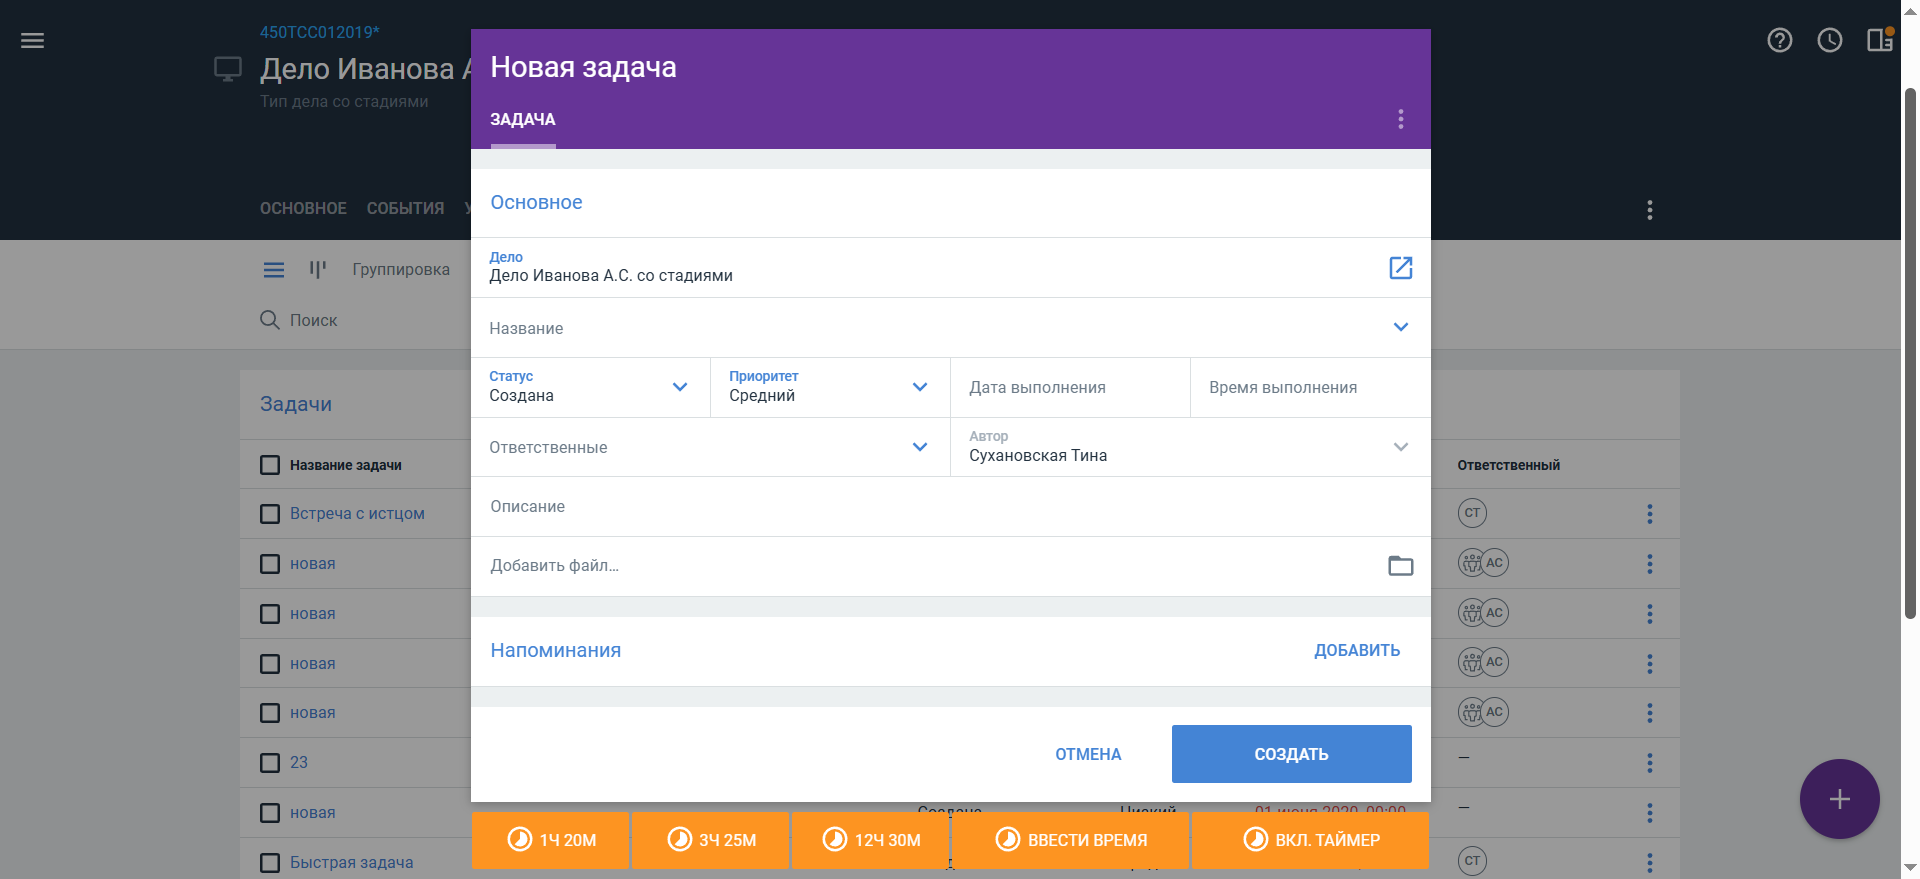Image resolution: width=1920 pixels, height=879 pixels.
Task: Check the box next to task '23'
Action: click(270, 763)
